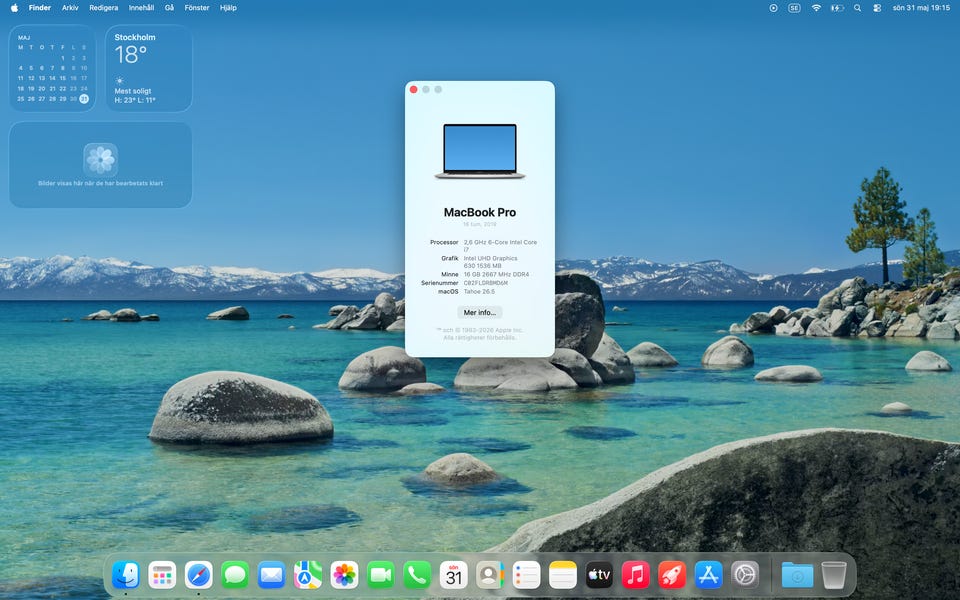Click the Photos widget on desktop
Image resolution: width=960 pixels, height=600 pixels.
(x=100, y=165)
